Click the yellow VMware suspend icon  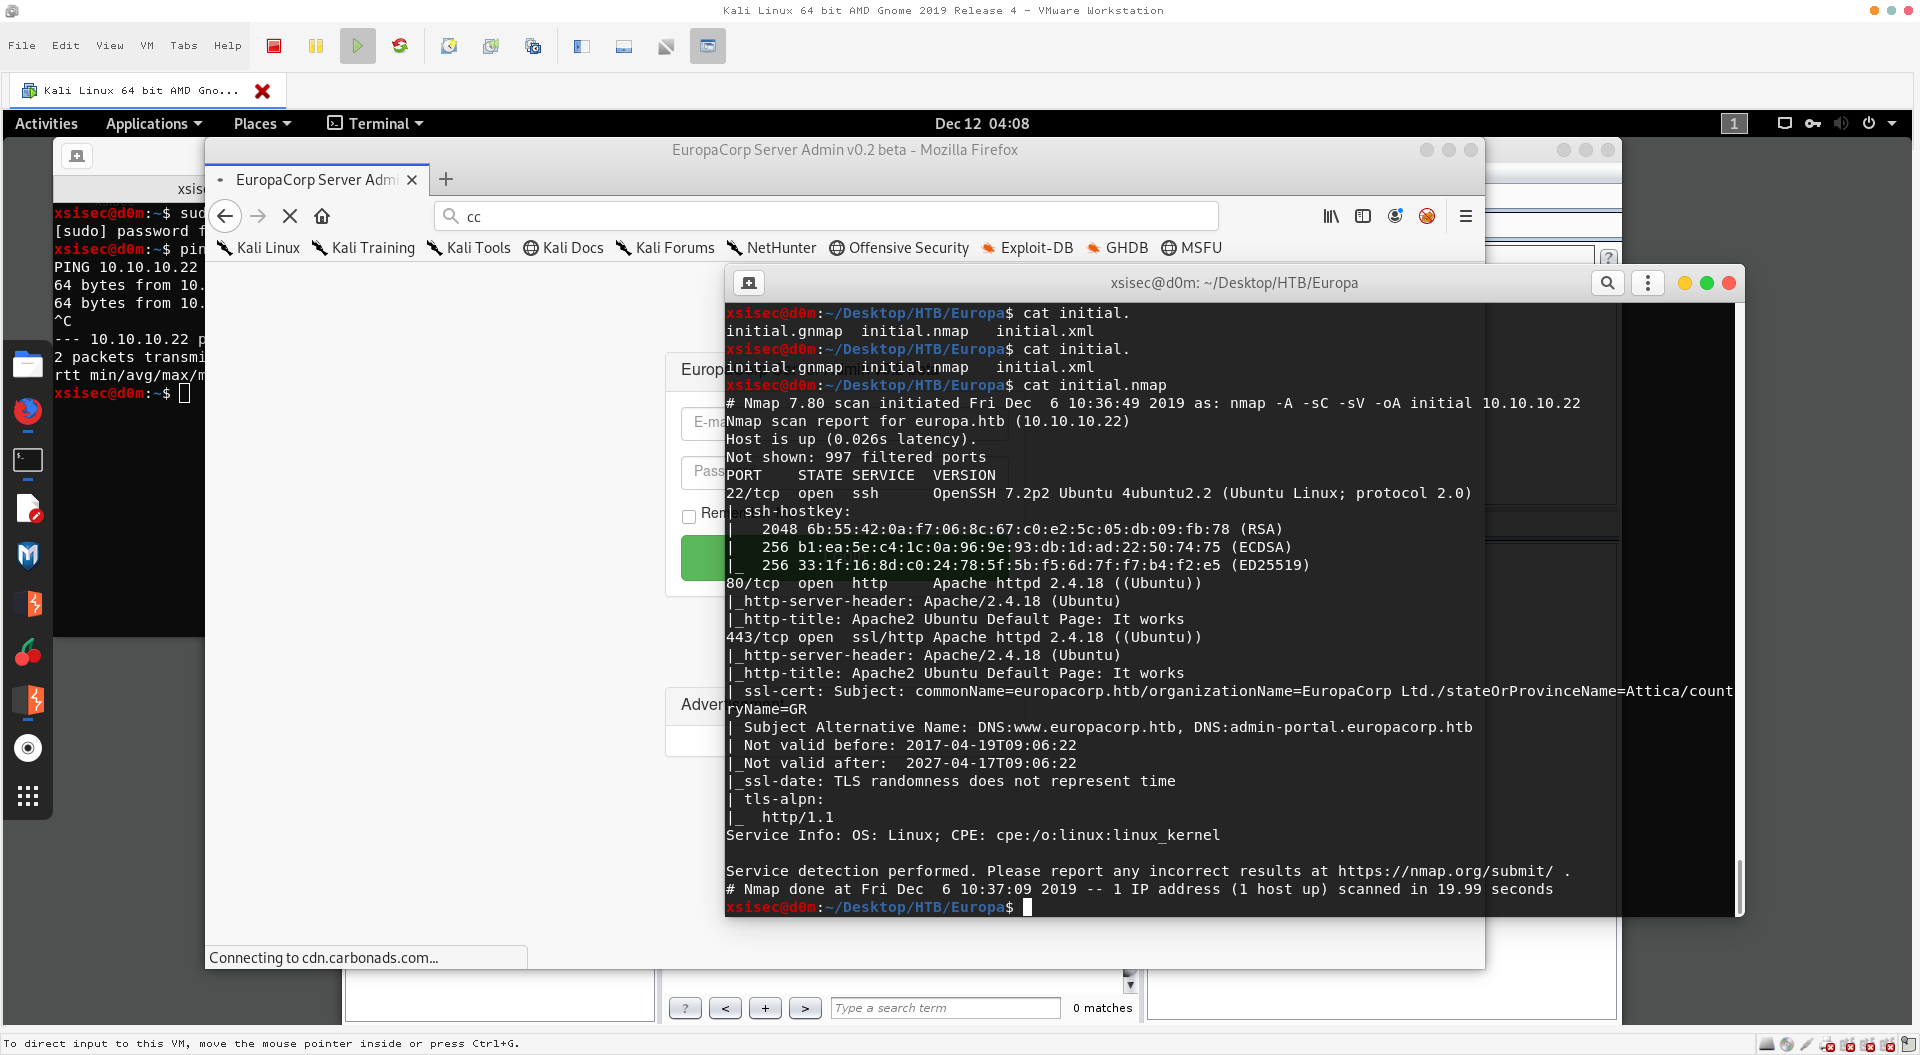316,46
